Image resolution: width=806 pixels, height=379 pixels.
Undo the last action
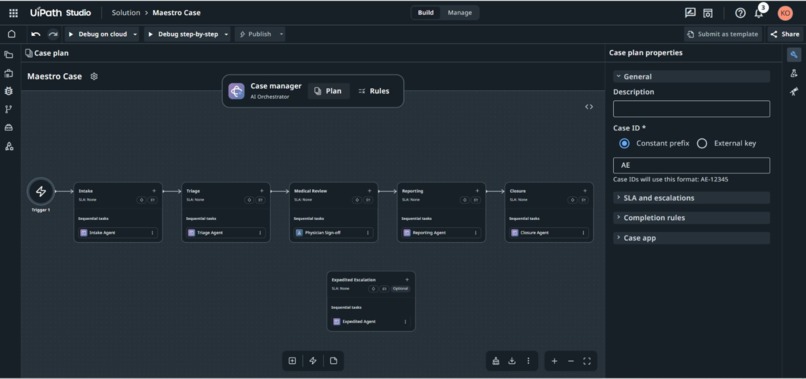pyautogui.click(x=35, y=34)
